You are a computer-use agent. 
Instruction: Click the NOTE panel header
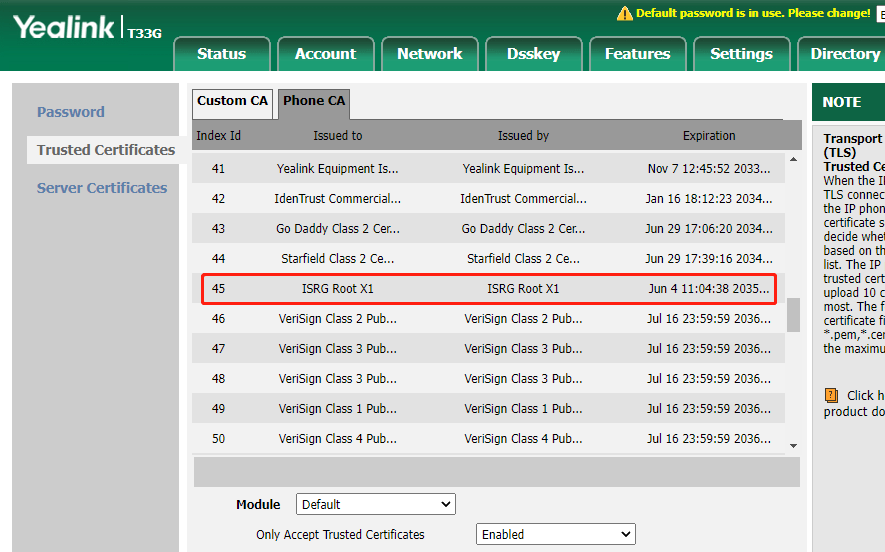(x=848, y=102)
